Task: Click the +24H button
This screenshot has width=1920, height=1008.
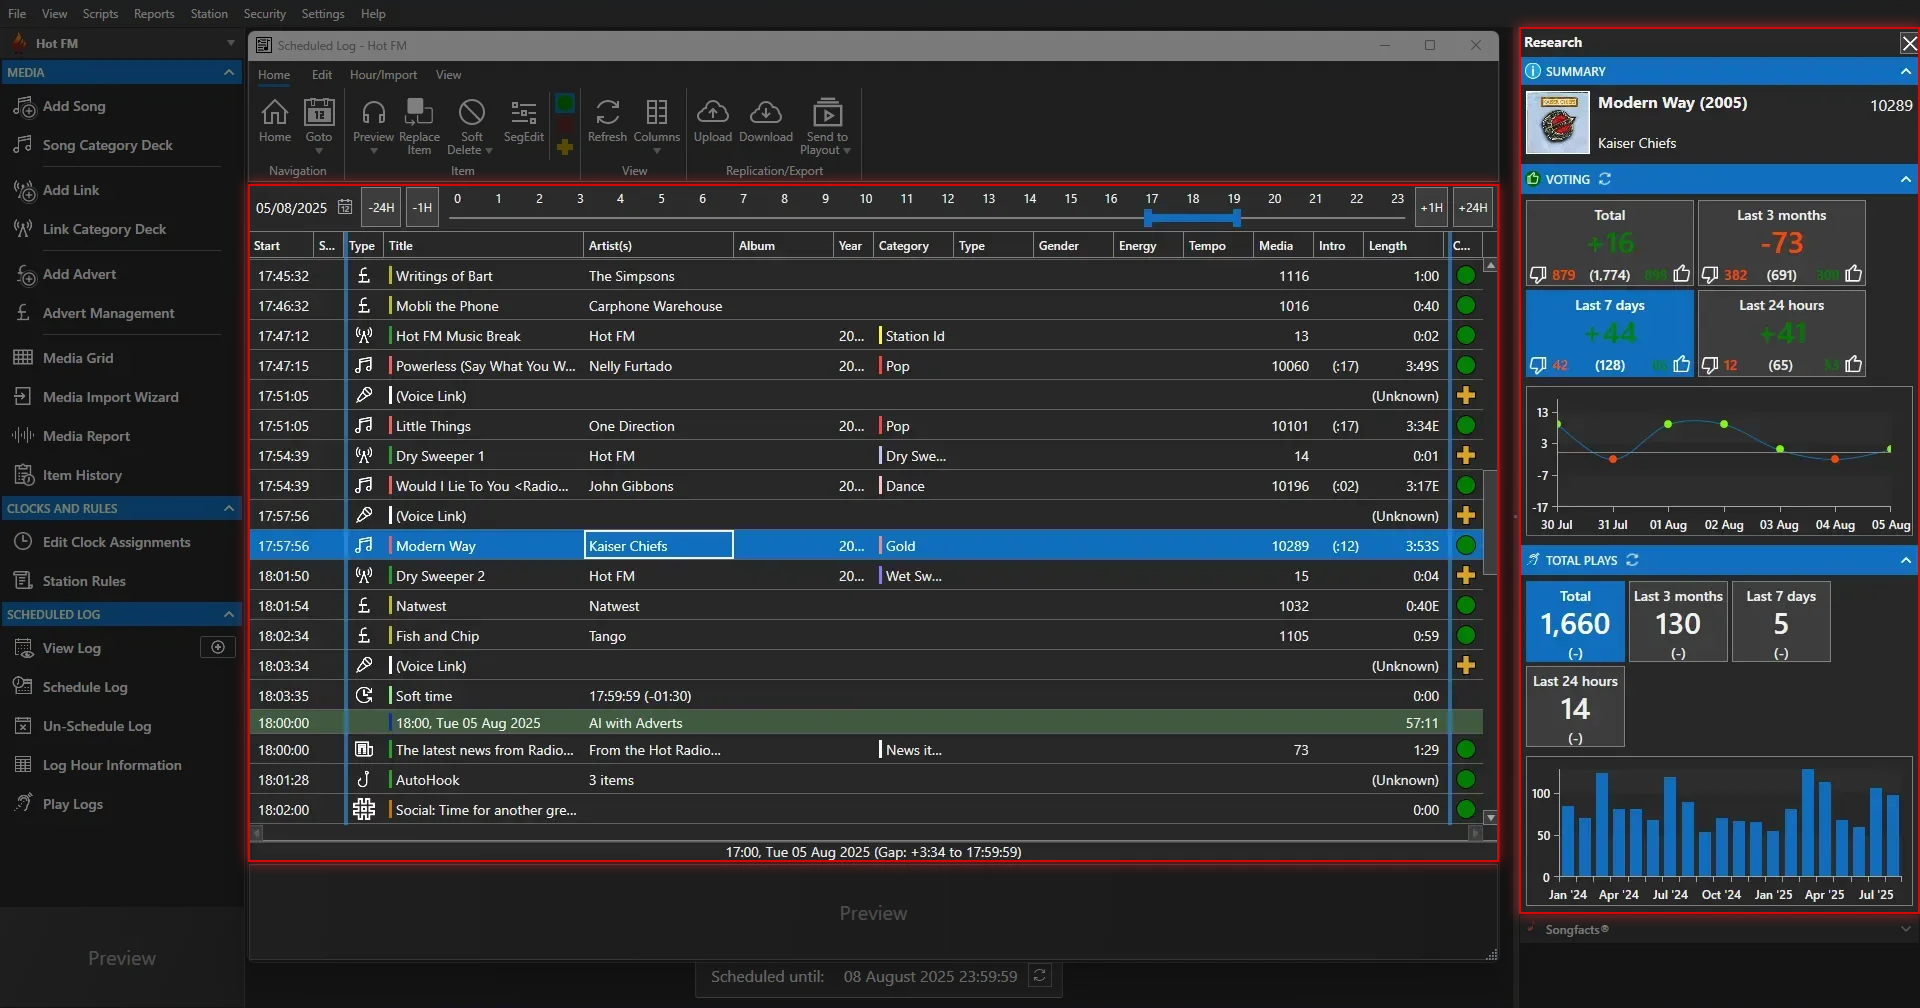Action: tap(1472, 207)
